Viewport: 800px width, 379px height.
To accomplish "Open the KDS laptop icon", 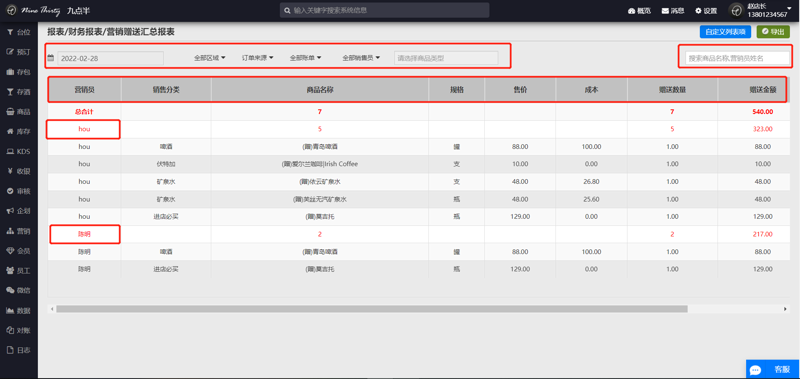I will tap(10, 151).
